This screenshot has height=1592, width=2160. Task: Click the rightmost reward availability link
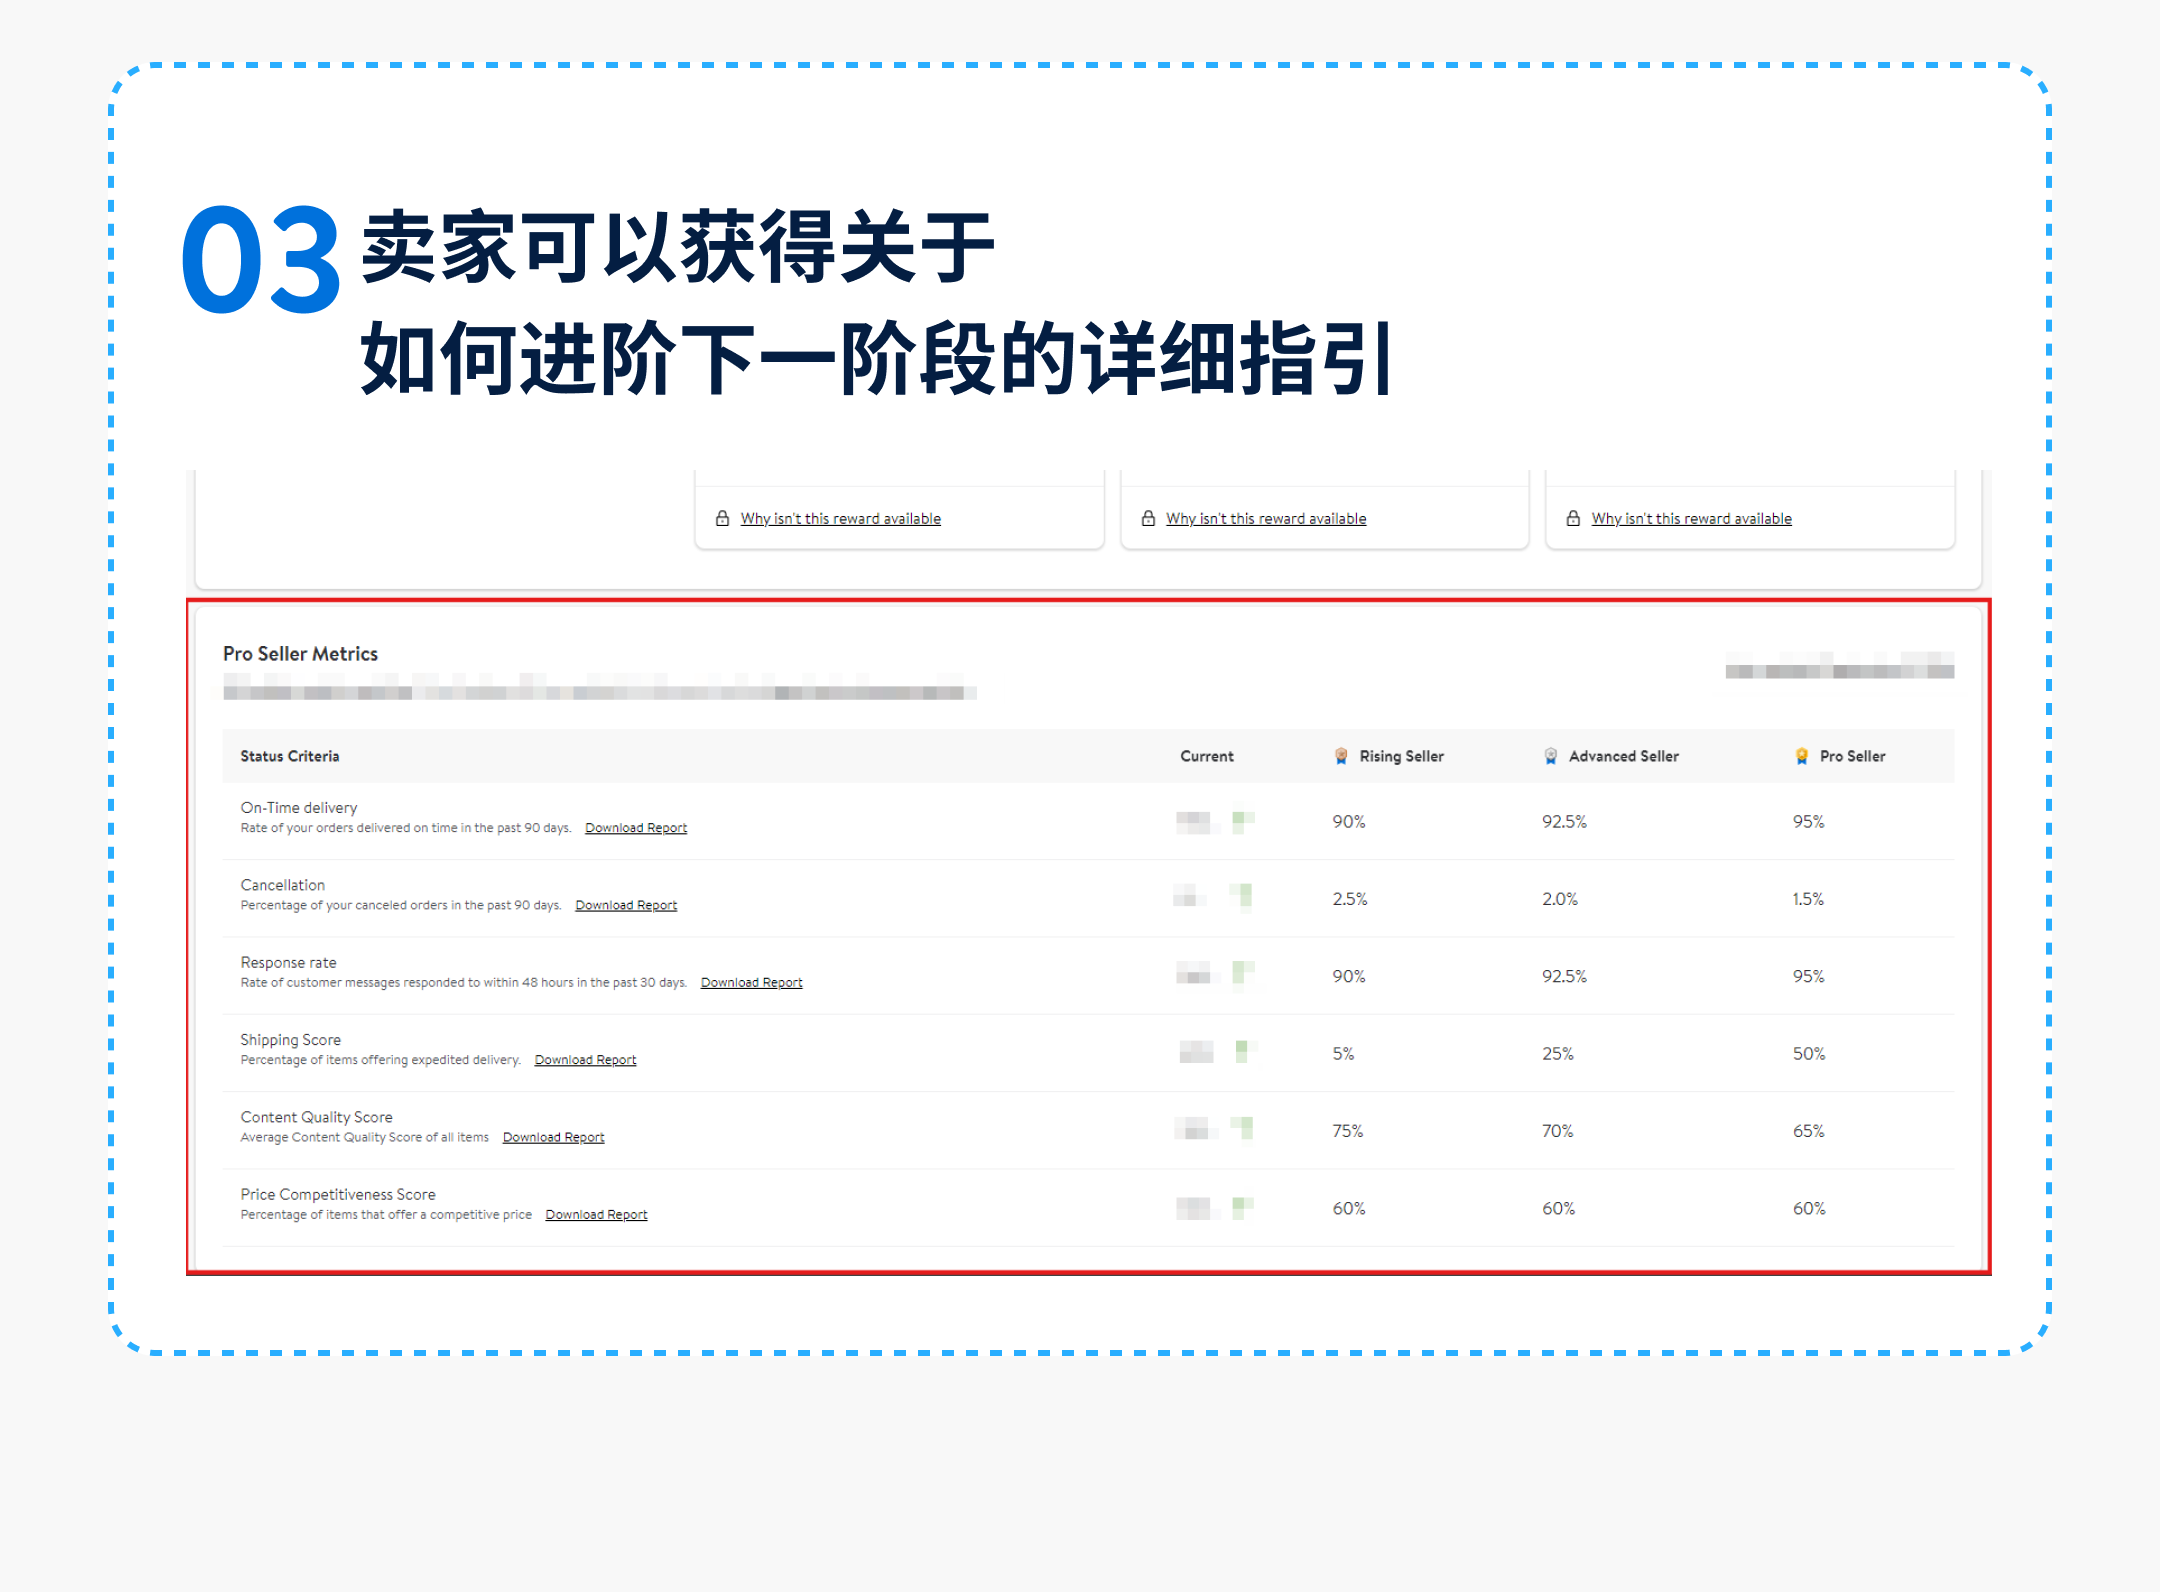1691,518
